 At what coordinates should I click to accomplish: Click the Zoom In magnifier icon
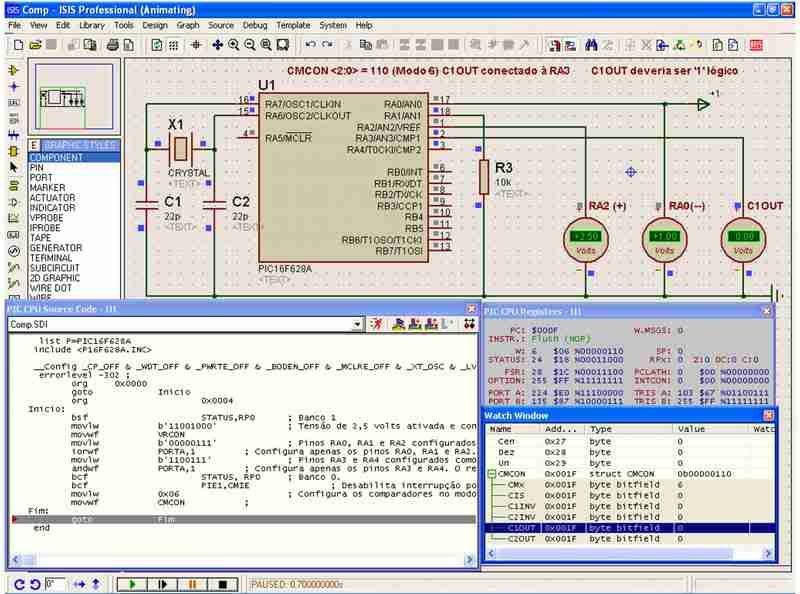(x=234, y=45)
